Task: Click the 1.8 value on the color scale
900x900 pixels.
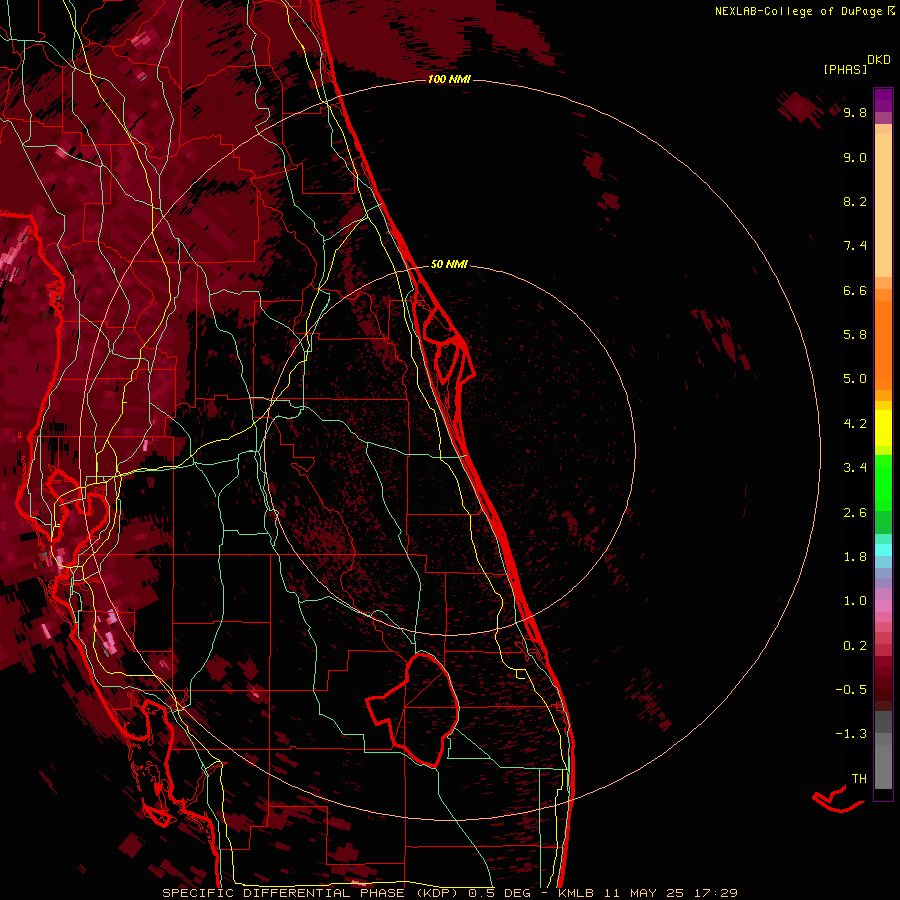Action: (855, 557)
